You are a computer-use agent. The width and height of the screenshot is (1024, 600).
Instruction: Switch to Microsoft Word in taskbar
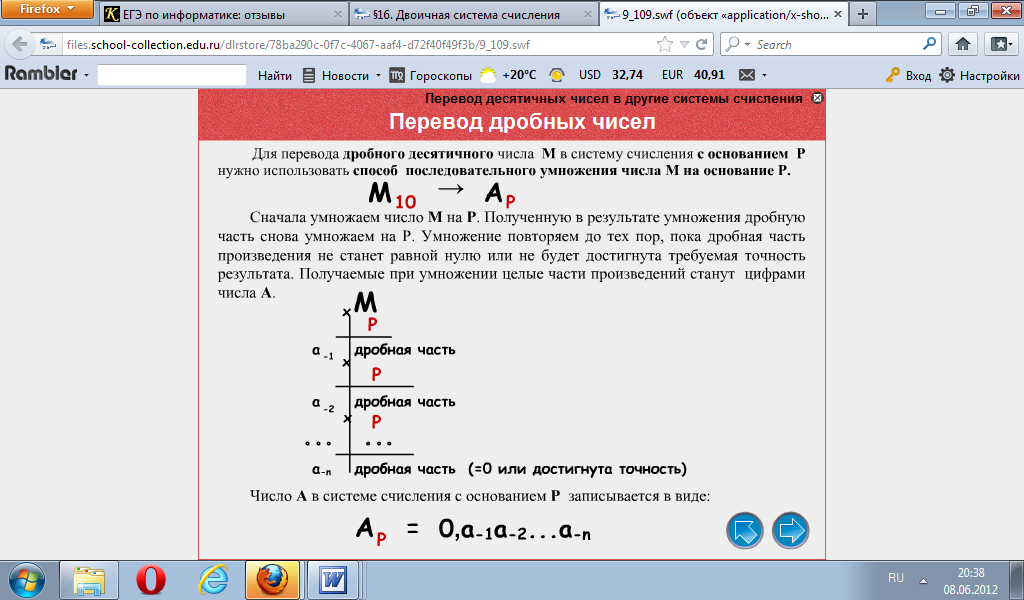(x=334, y=580)
